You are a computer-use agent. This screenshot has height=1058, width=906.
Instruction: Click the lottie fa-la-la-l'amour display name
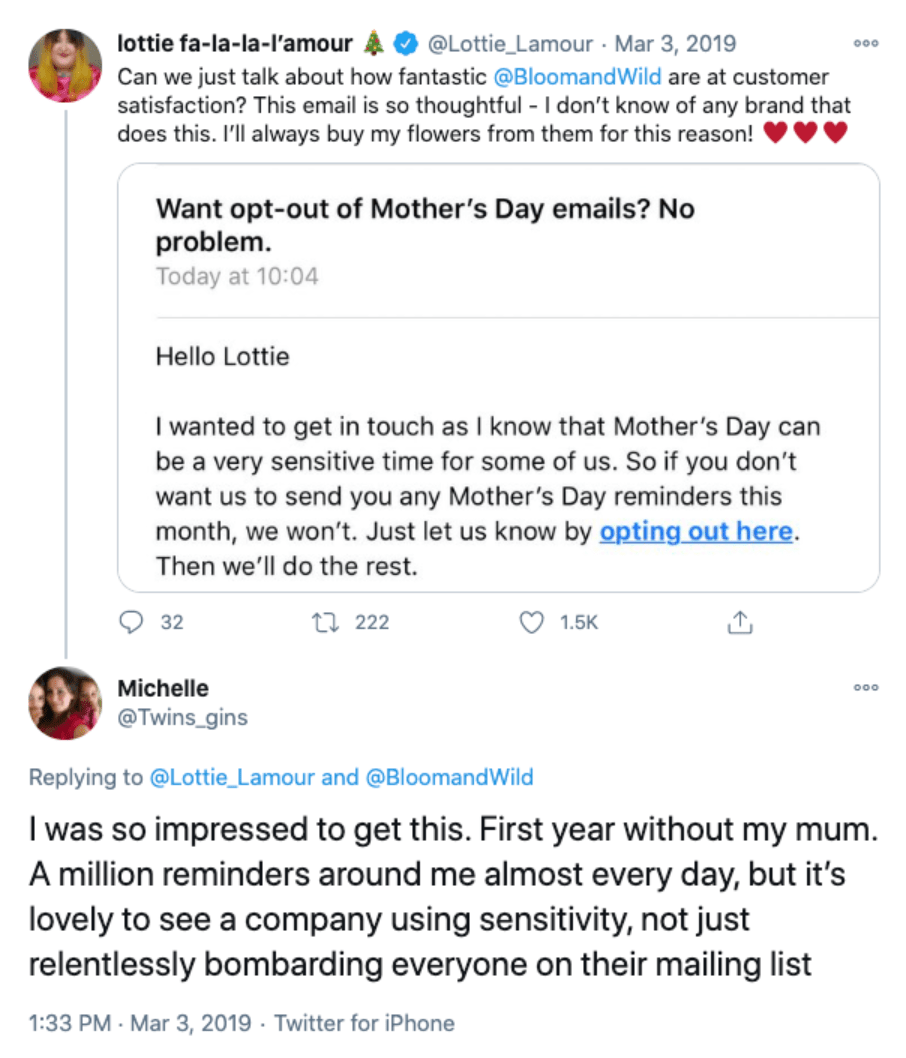tap(235, 44)
